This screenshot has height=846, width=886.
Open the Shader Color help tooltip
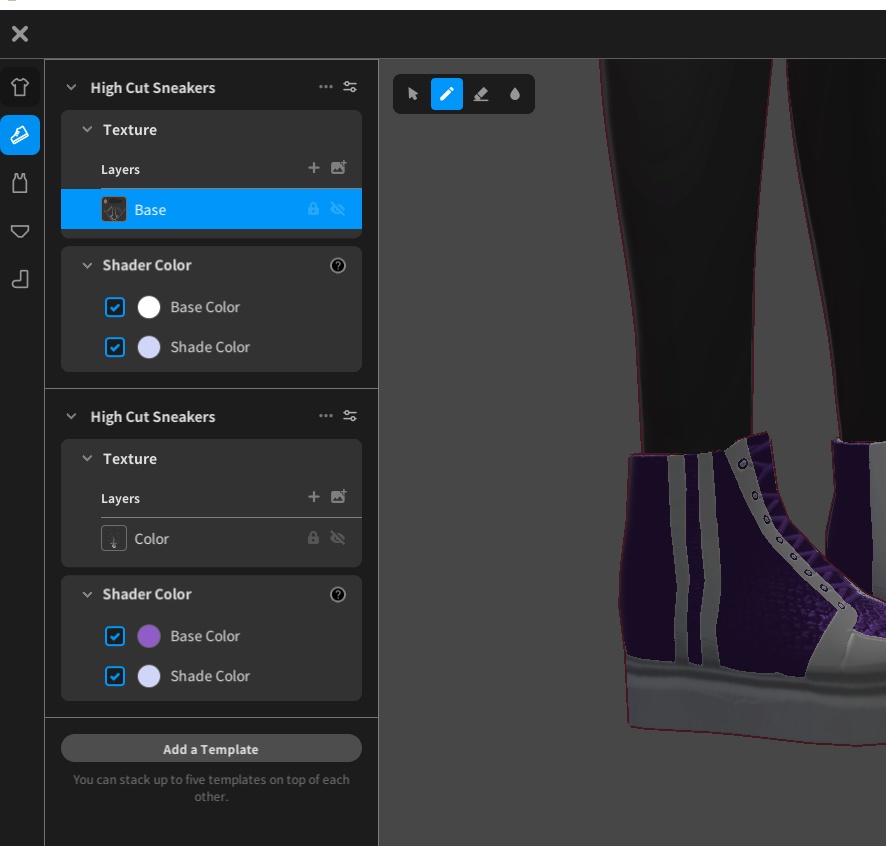(338, 265)
